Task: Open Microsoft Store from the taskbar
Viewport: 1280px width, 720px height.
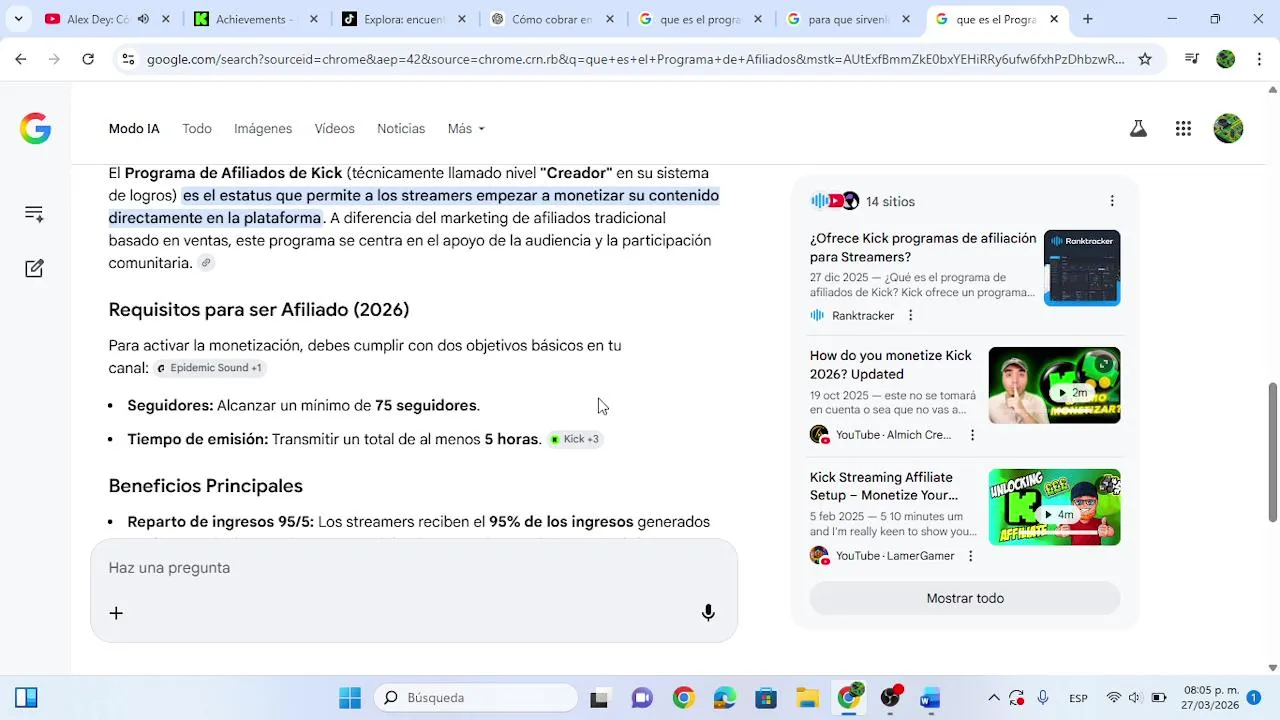Action: pos(766,698)
